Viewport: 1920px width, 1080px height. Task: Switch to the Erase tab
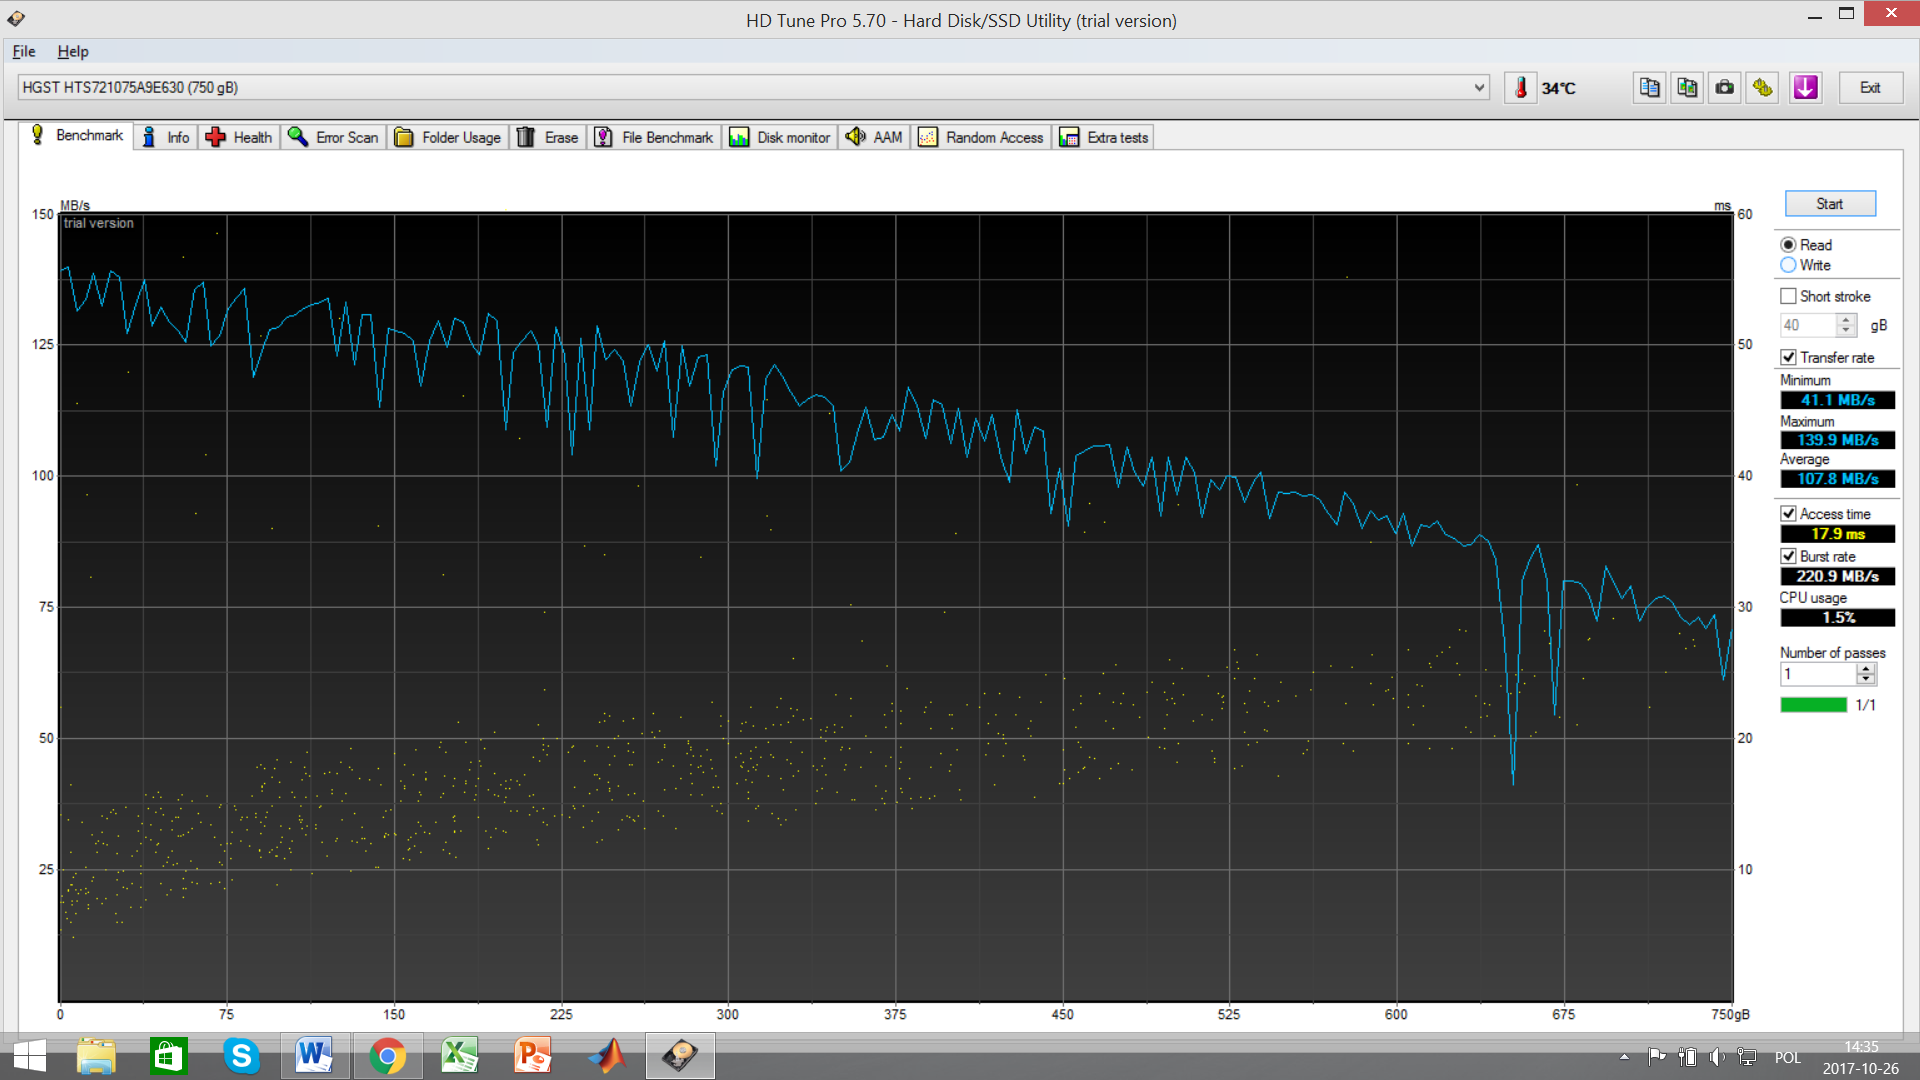click(x=548, y=137)
